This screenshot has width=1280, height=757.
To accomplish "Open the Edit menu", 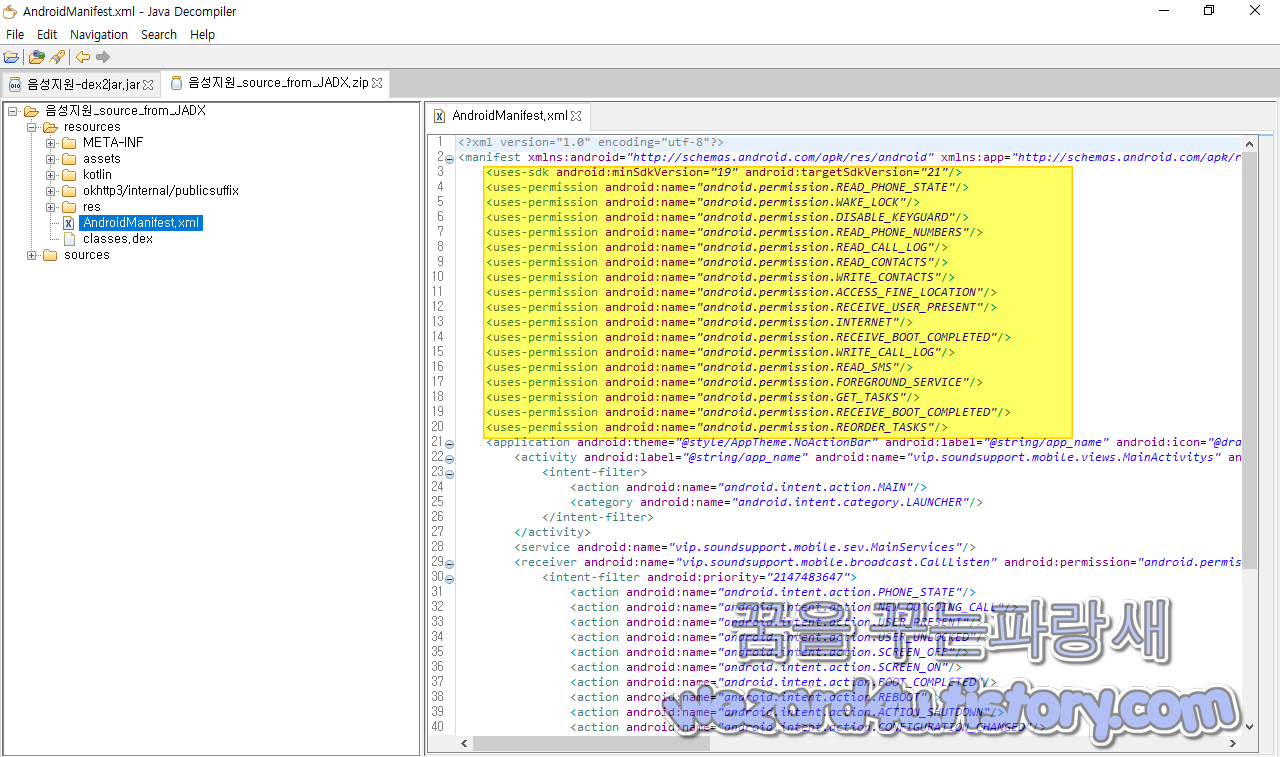I will (47, 34).
